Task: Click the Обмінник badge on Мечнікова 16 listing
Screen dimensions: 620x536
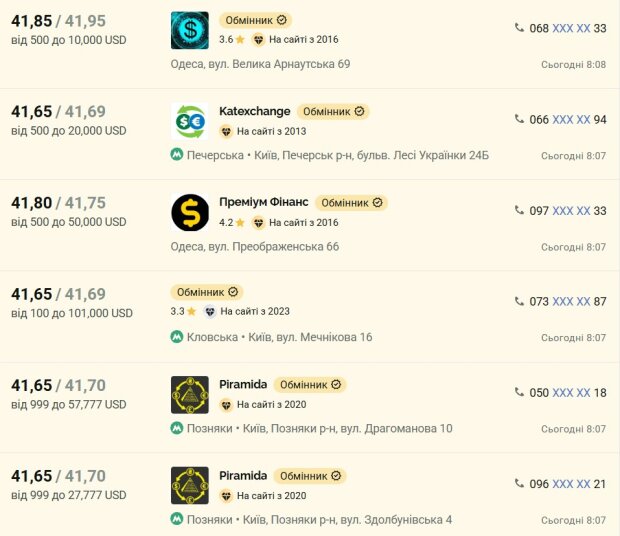Action: pyautogui.click(x=207, y=292)
